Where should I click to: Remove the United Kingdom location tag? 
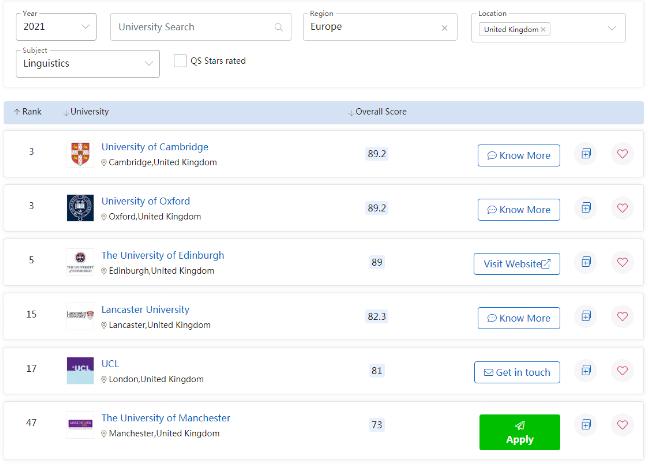point(543,30)
